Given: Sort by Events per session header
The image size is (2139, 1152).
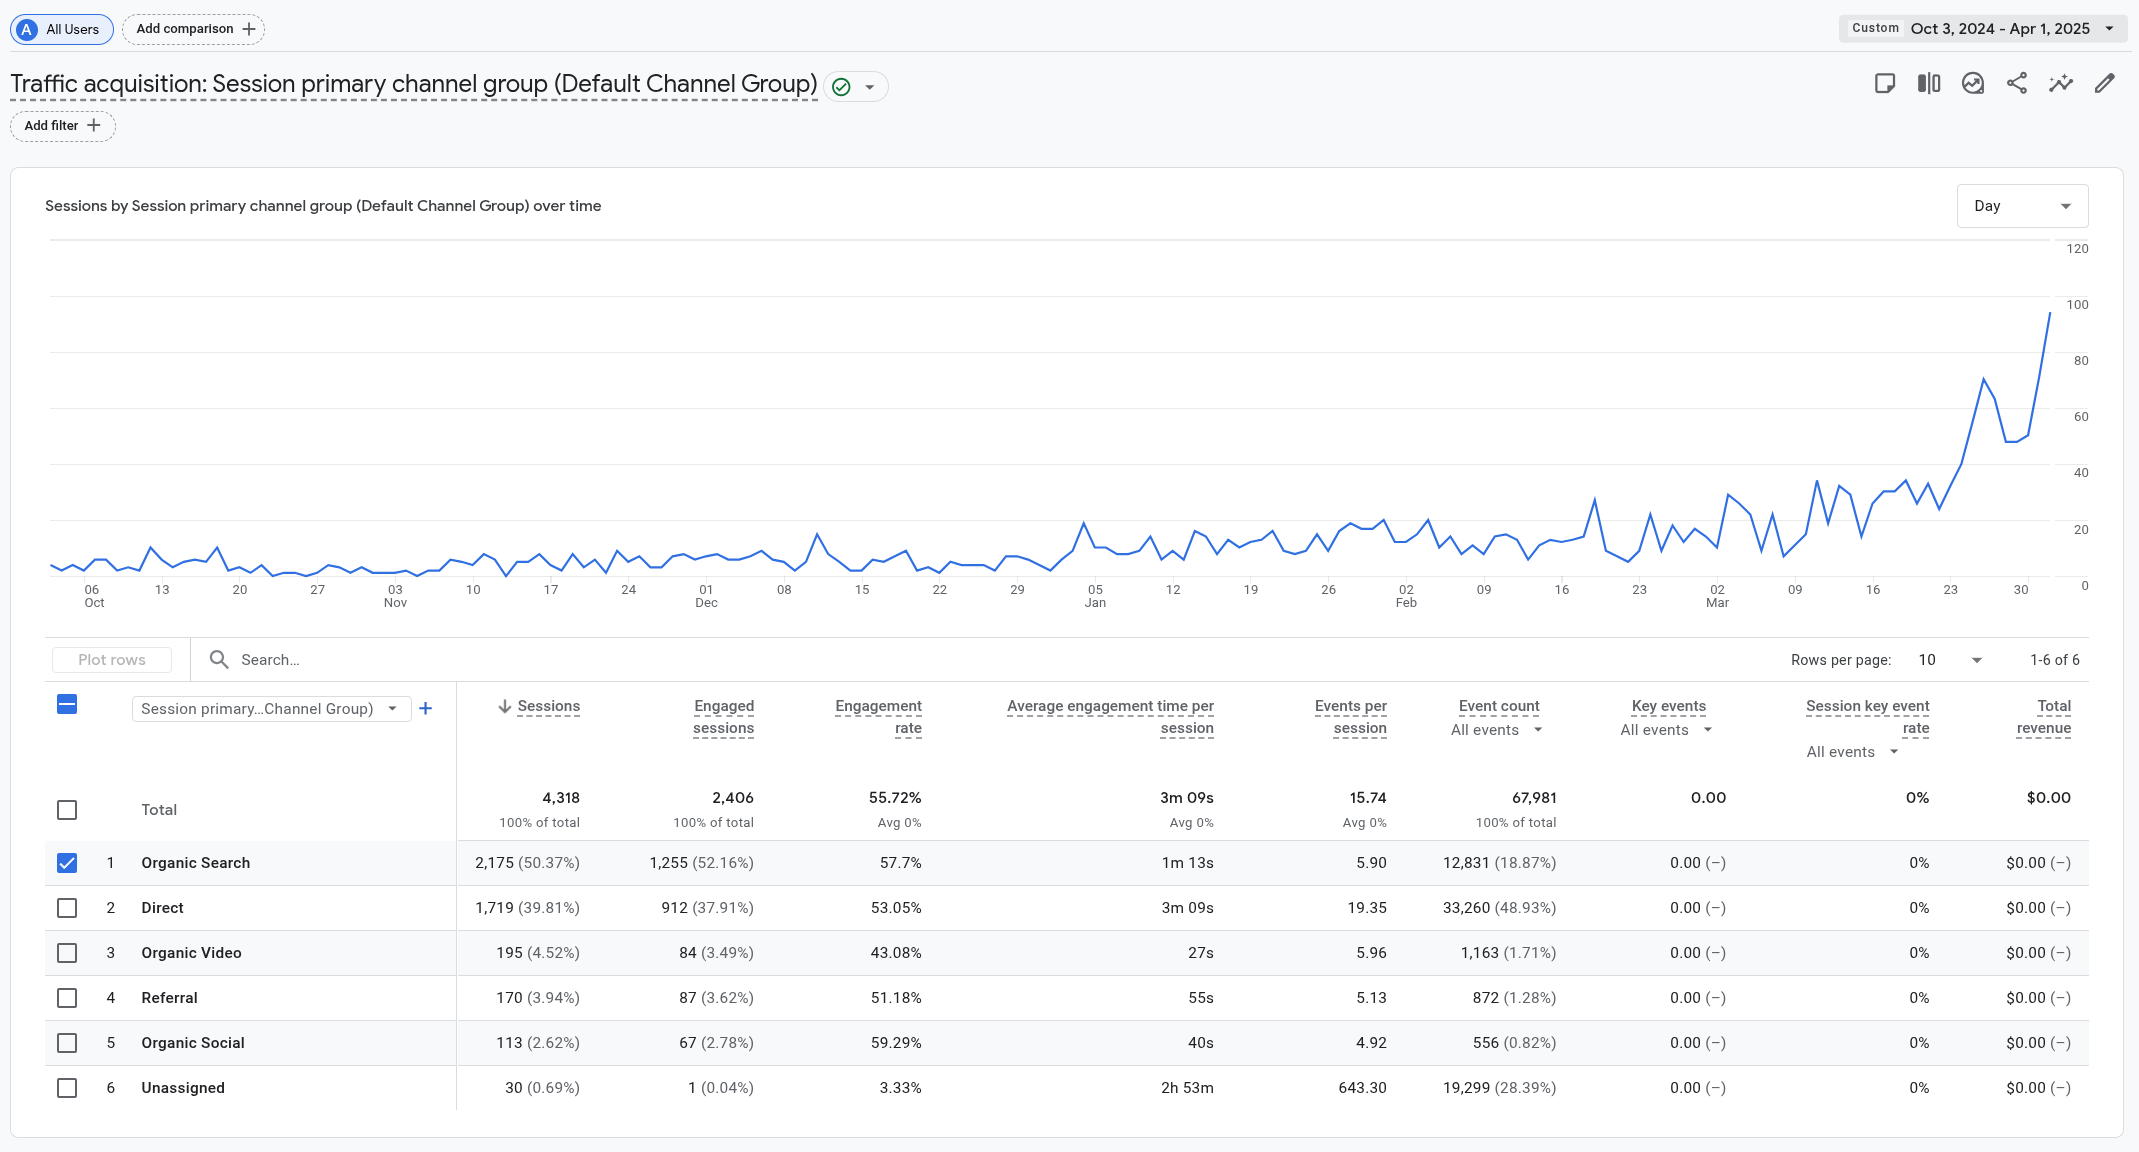Looking at the screenshot, I should [1350, 717].
